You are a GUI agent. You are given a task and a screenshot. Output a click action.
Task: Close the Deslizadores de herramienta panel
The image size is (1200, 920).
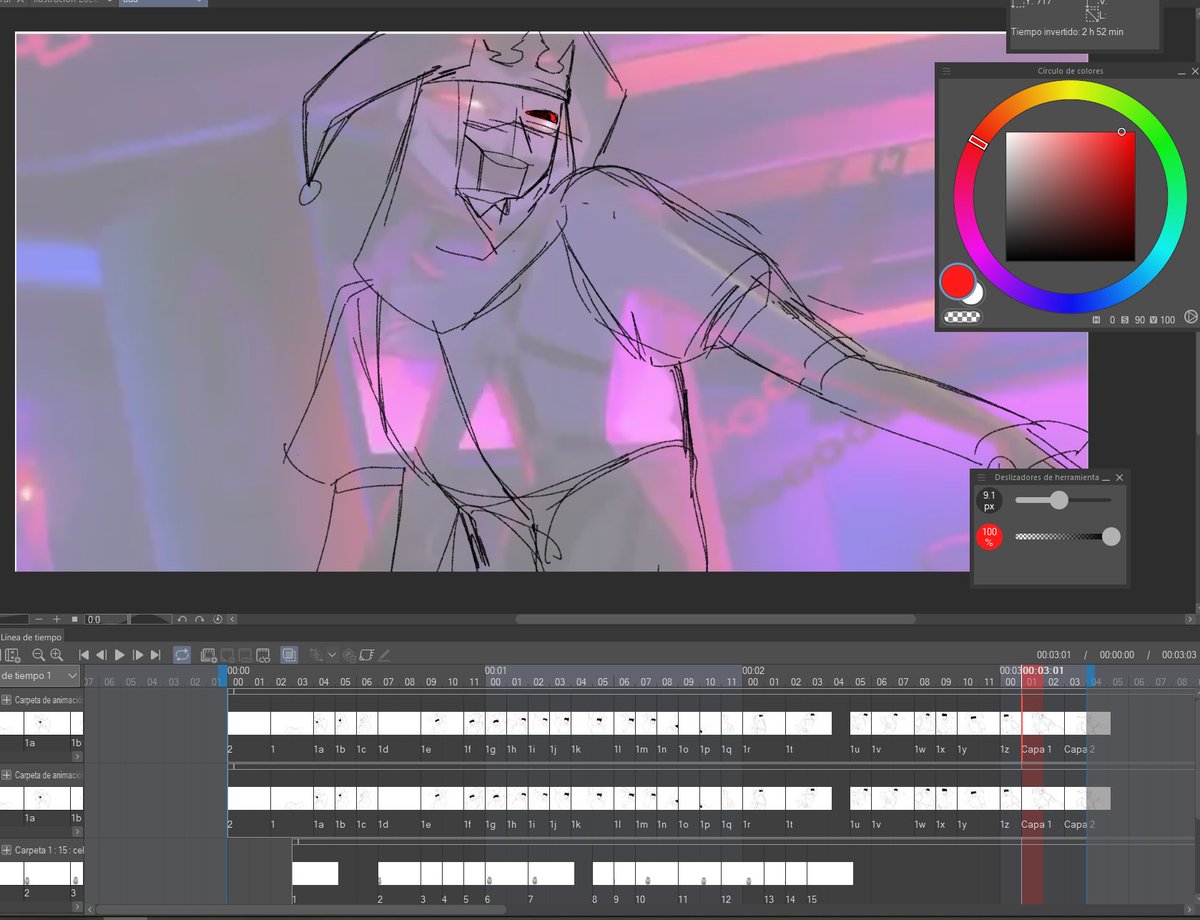(1119, 478)
